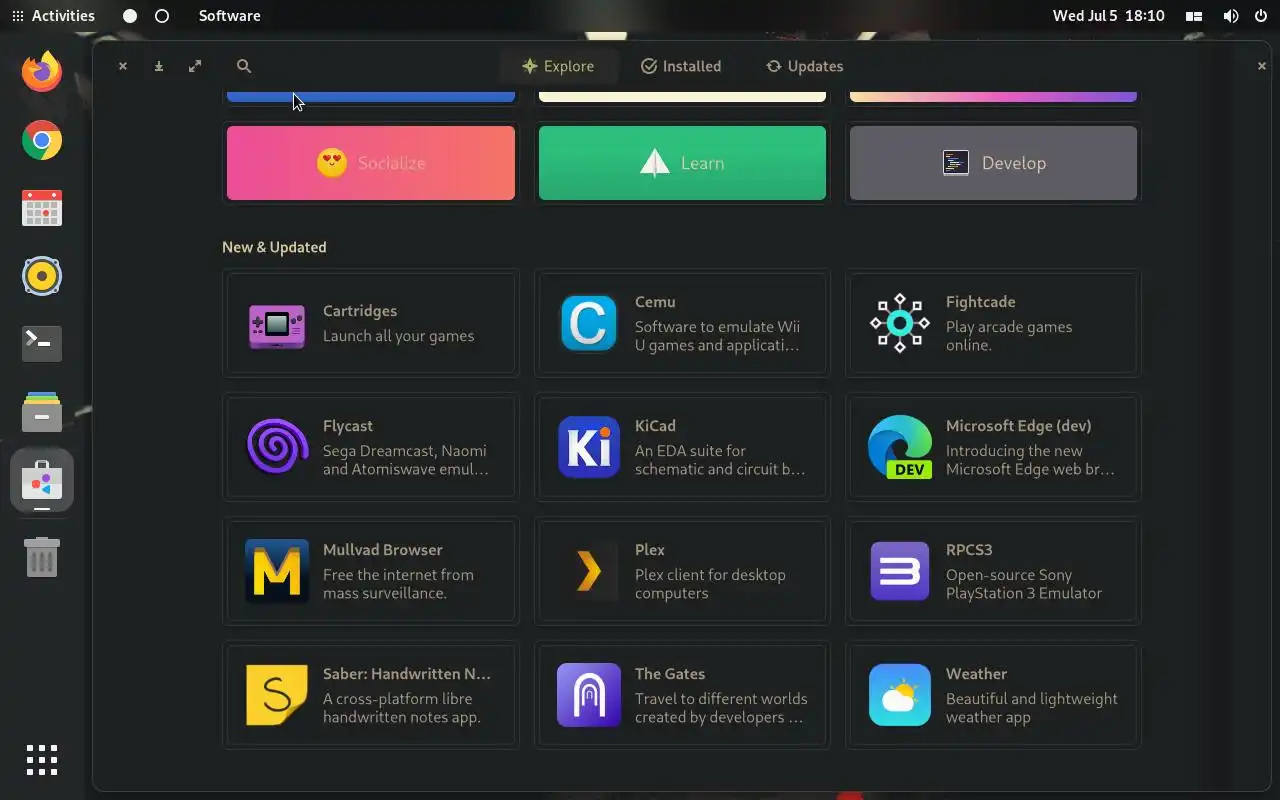The image size is (1280, 800).
Task: Click The Gates app icon
Action: click(588, 695)
